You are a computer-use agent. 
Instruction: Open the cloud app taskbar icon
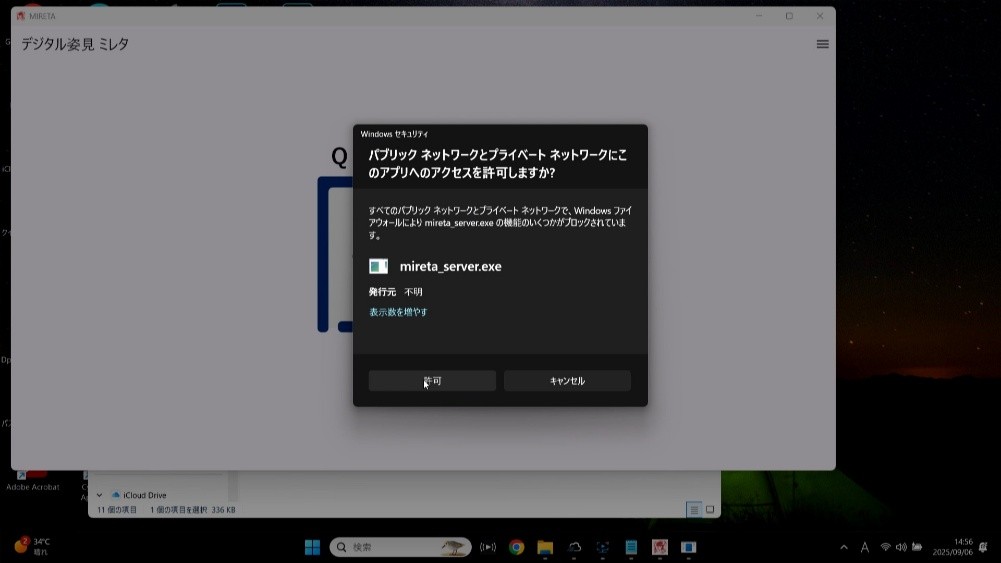tap(574, 547)
